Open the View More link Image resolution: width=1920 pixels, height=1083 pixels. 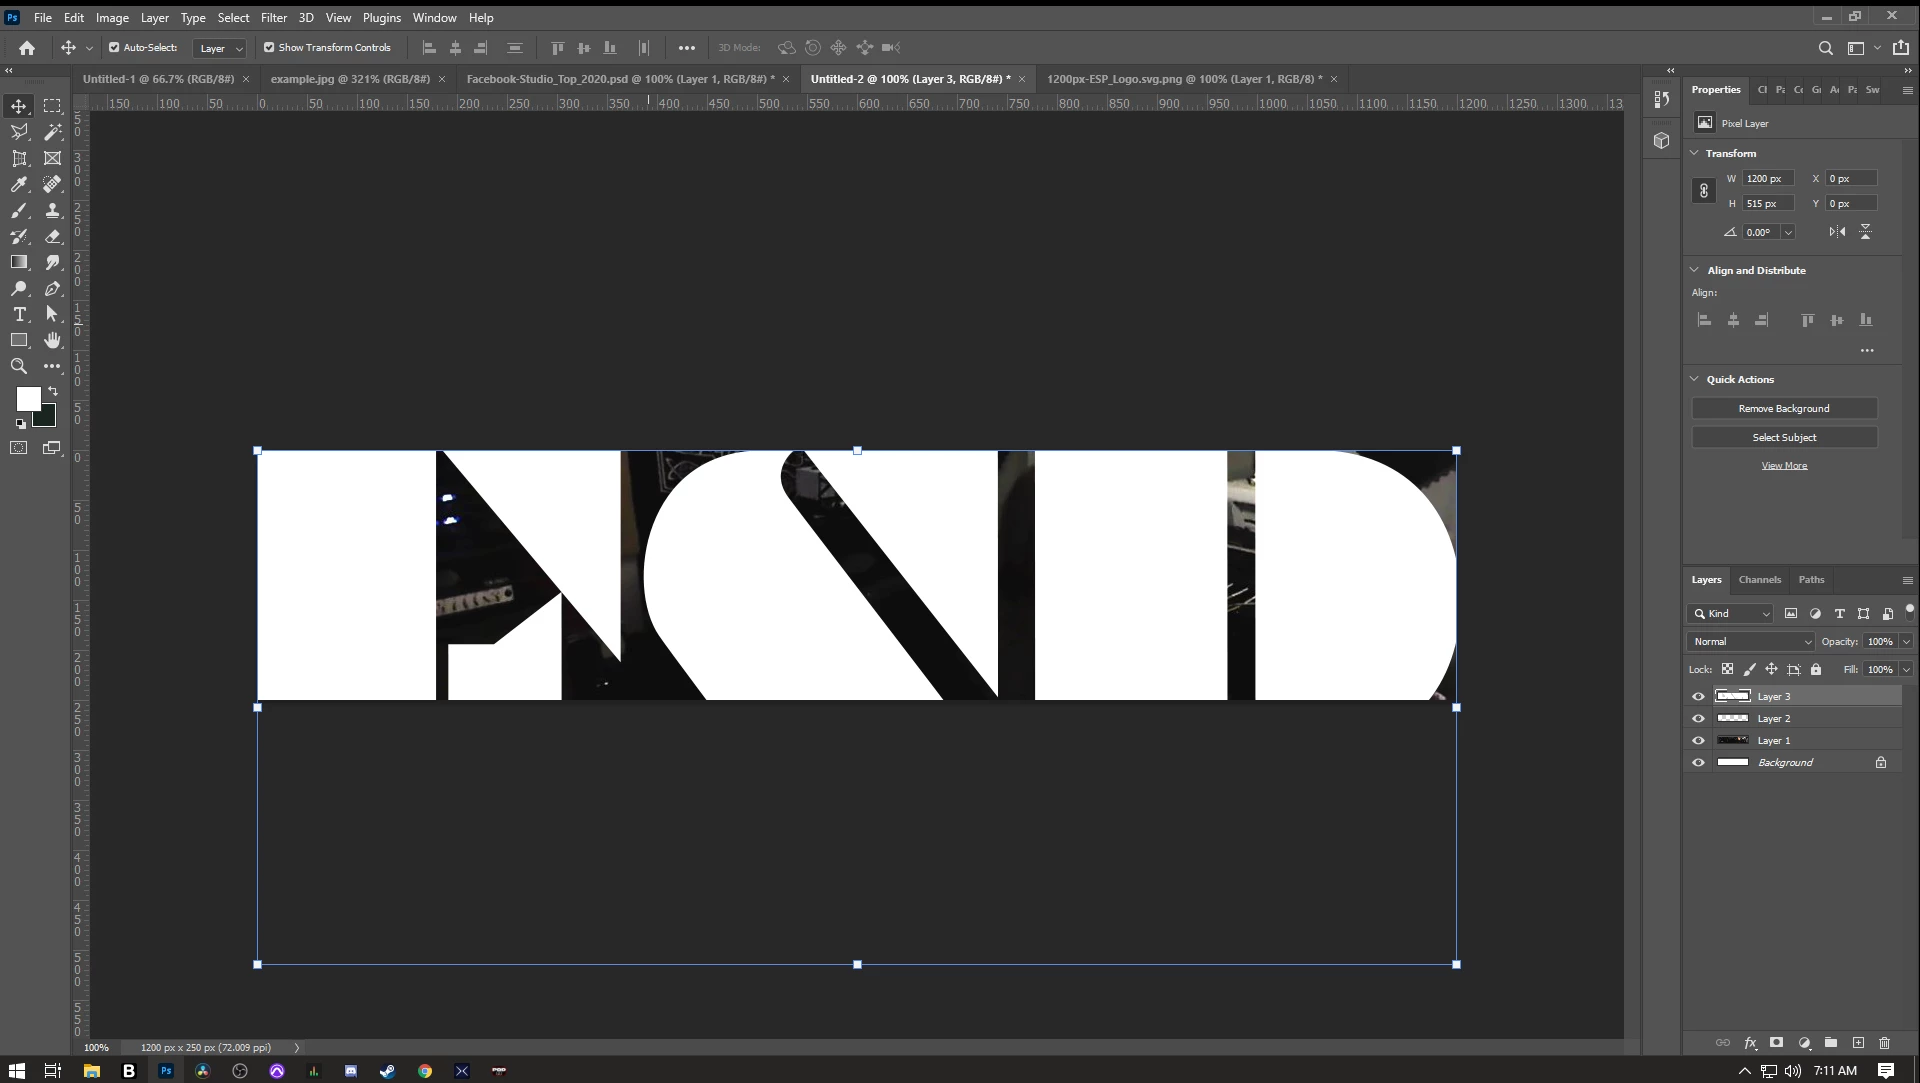pos(1784,465)
